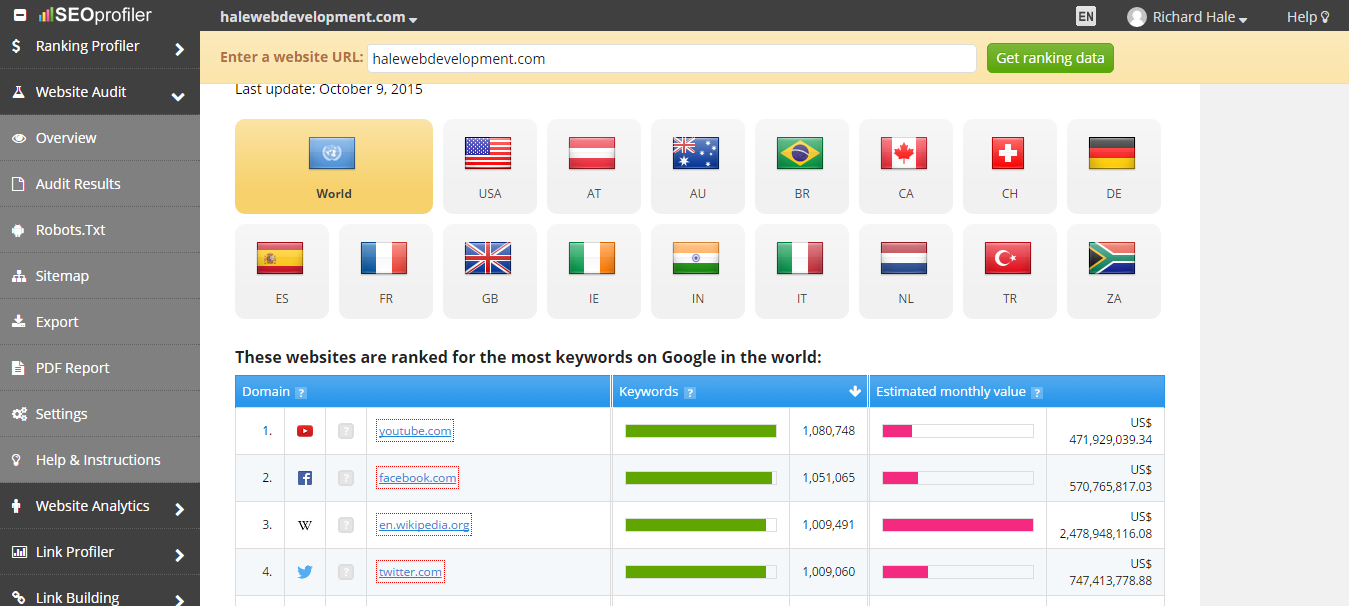Viewport: 1349px width, 606px height.
Task: Expand the Link Profiler sidebar section
Action: point(100,552)
